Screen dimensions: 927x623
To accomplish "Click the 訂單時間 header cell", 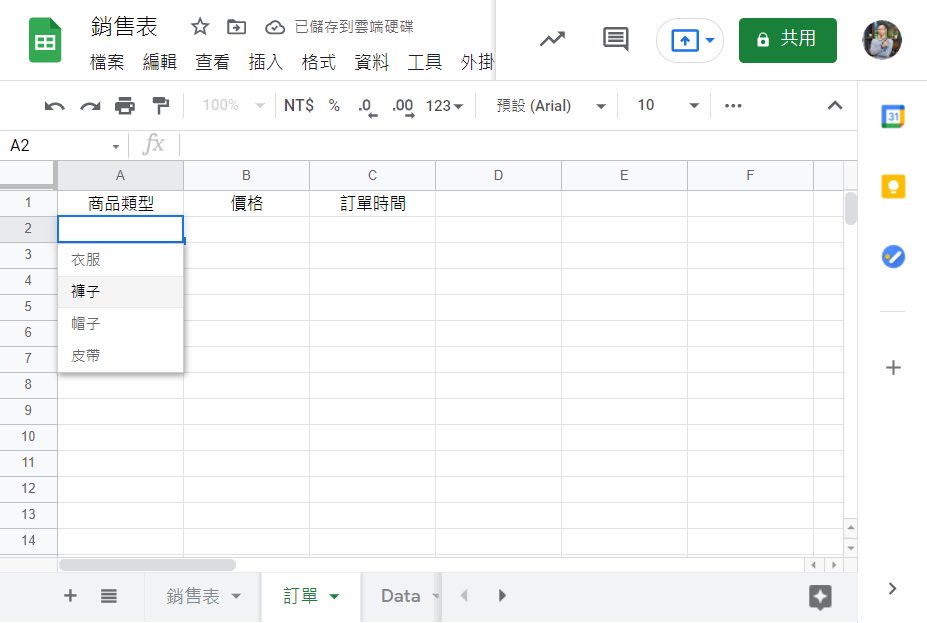I will coord(372,203).
